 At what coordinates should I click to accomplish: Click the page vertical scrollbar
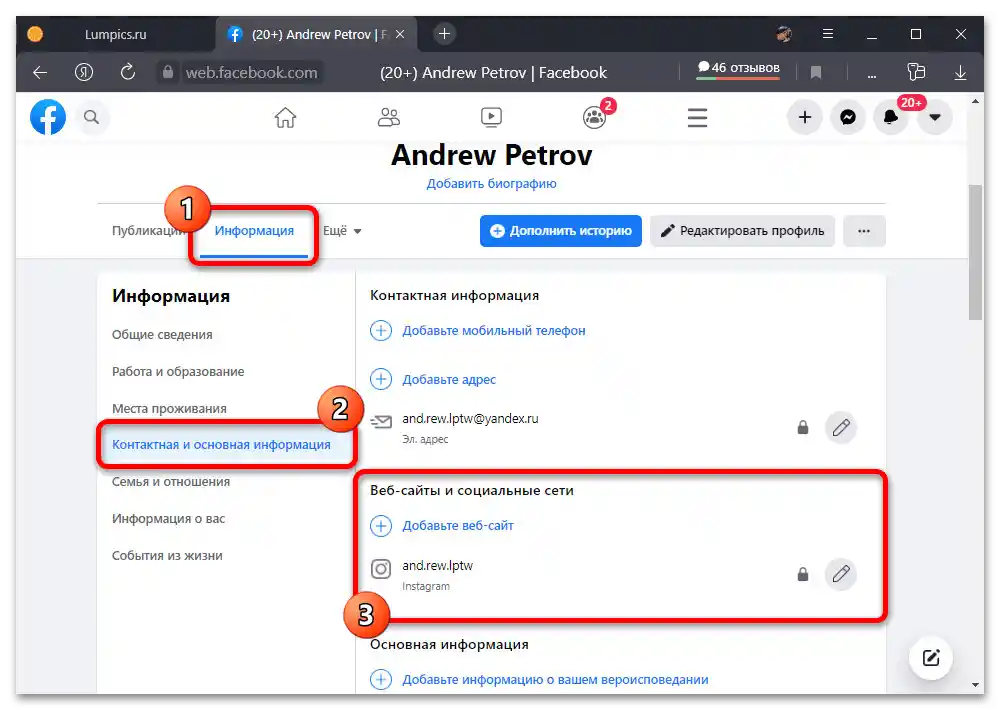975,253
